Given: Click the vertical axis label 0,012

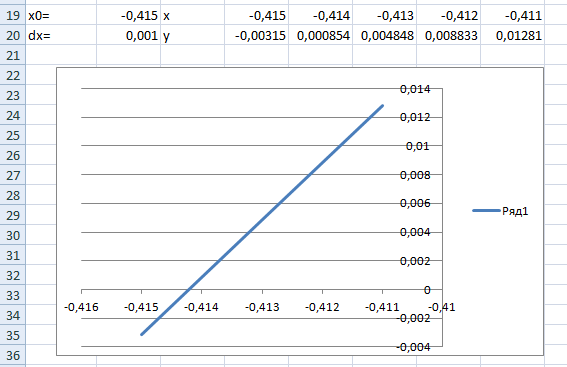Looking at the screenshot, I should coord(415,117).
